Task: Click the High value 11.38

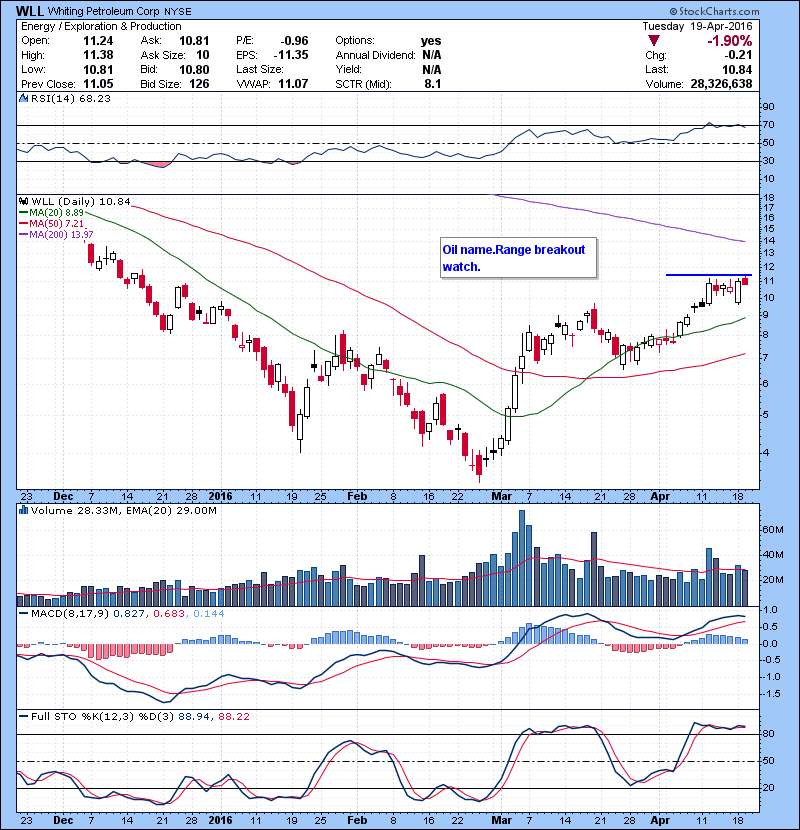Action: (98, 55)
